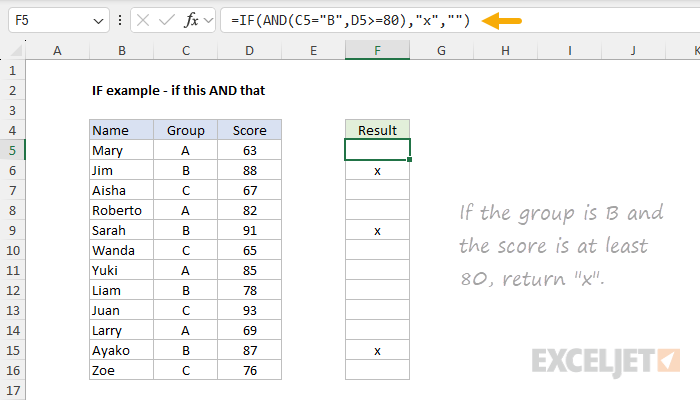Click the cell containing Mary
The width and height of the screenshot is (700, 400).
(x=121, y=150)
